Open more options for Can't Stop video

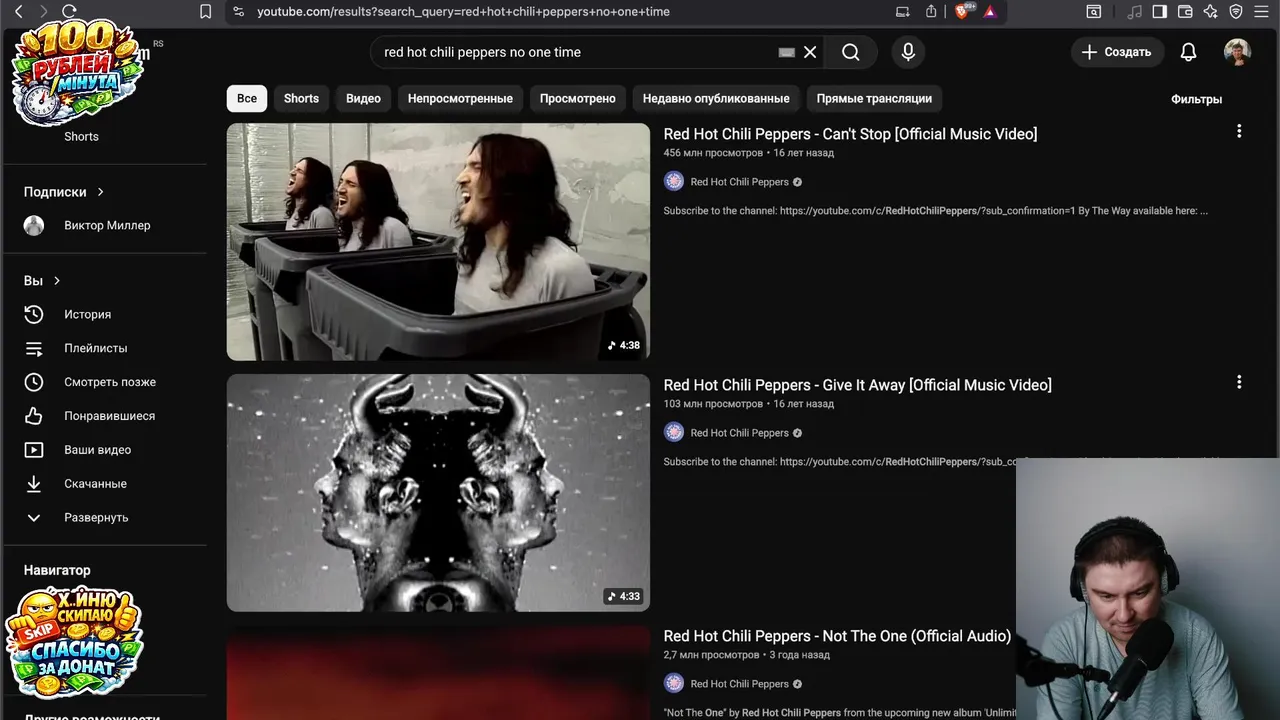pos(1239,131)
